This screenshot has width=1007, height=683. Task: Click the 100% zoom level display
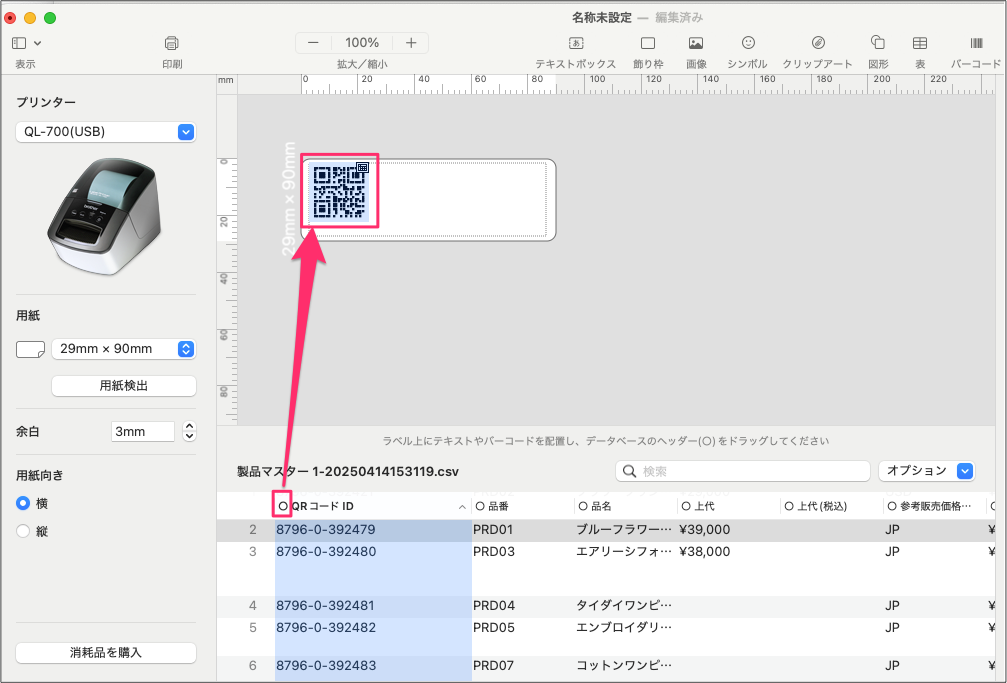coord(362,43)
